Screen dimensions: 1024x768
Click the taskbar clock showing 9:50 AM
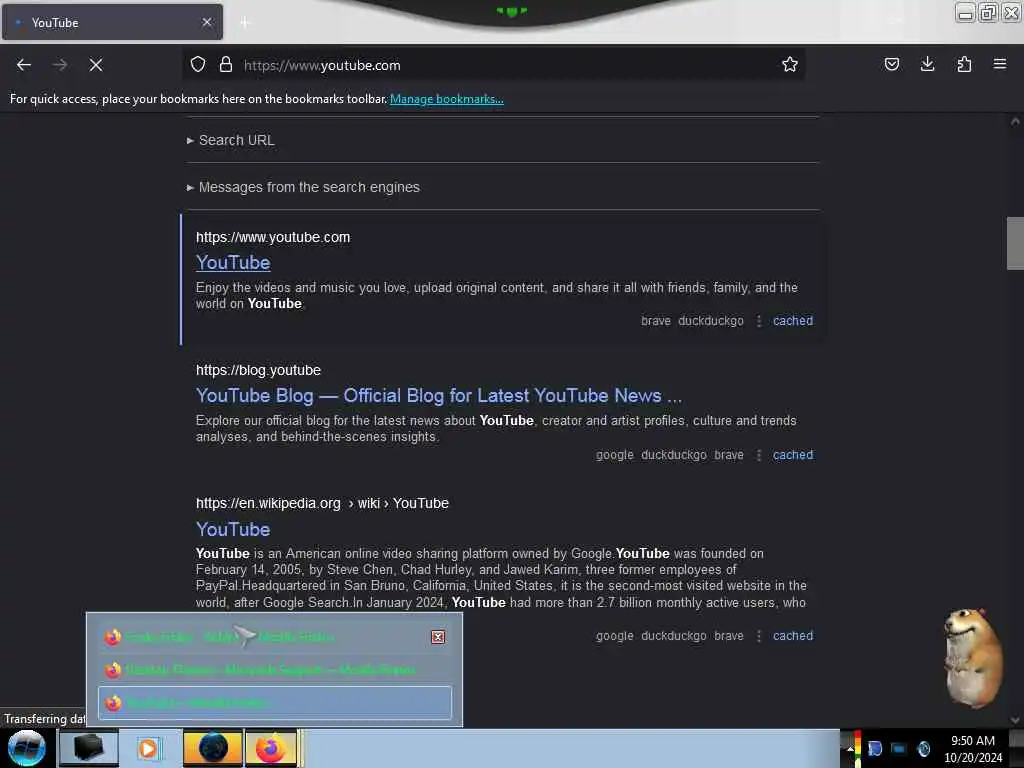[x=972, y=748]
